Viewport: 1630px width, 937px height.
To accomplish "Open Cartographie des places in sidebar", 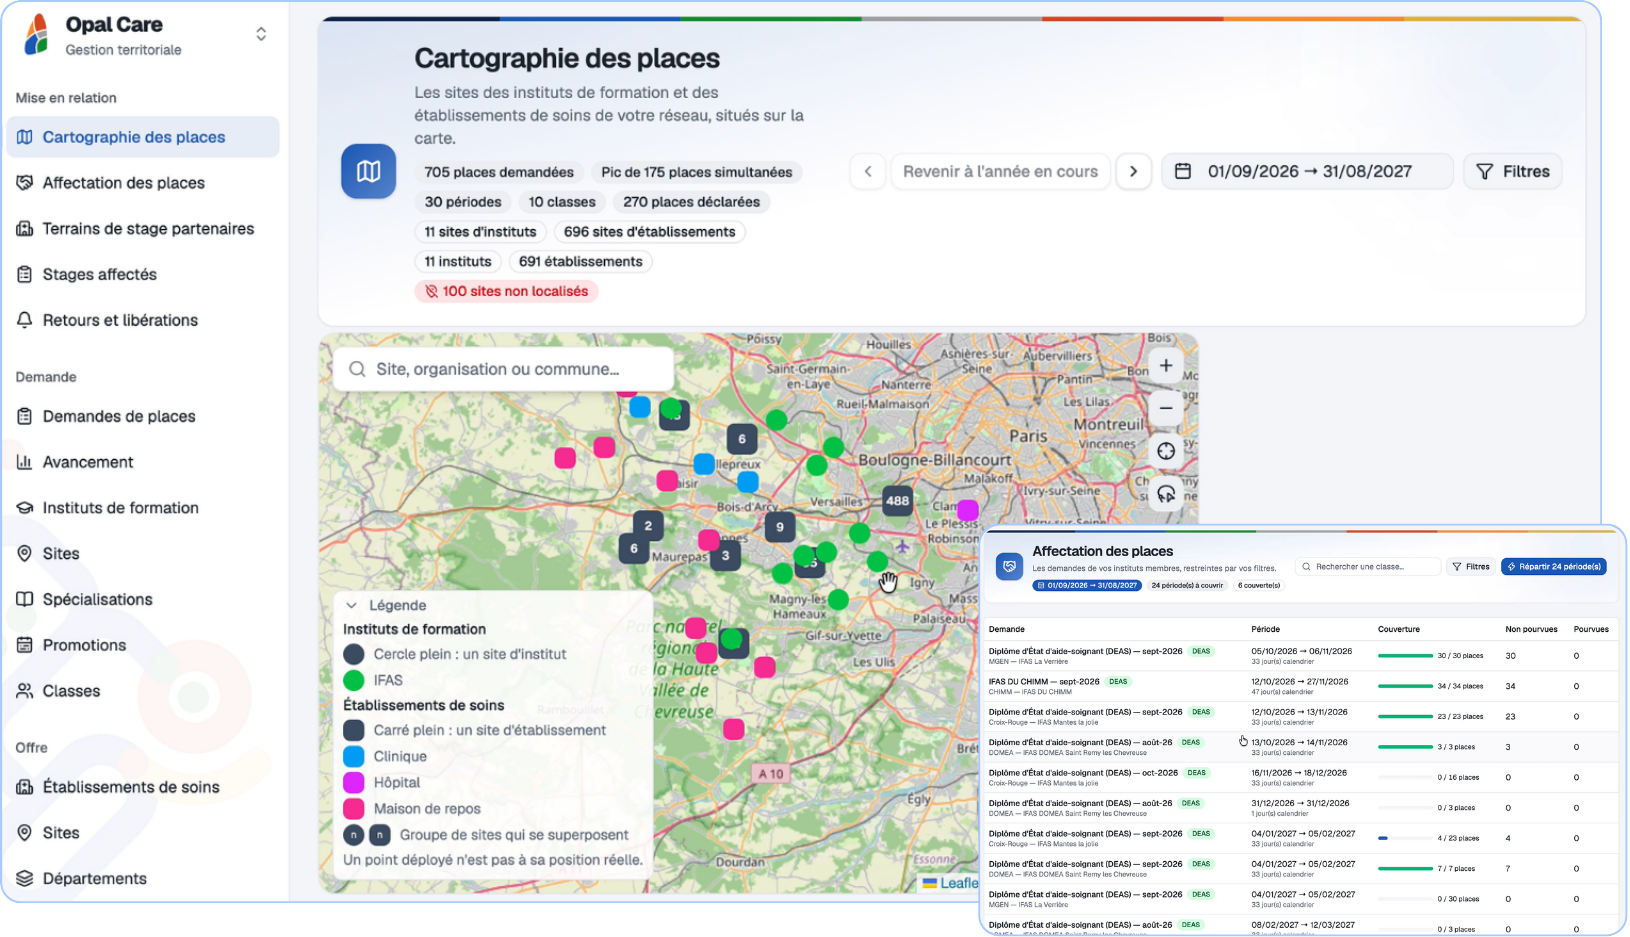I will point(143,137).
